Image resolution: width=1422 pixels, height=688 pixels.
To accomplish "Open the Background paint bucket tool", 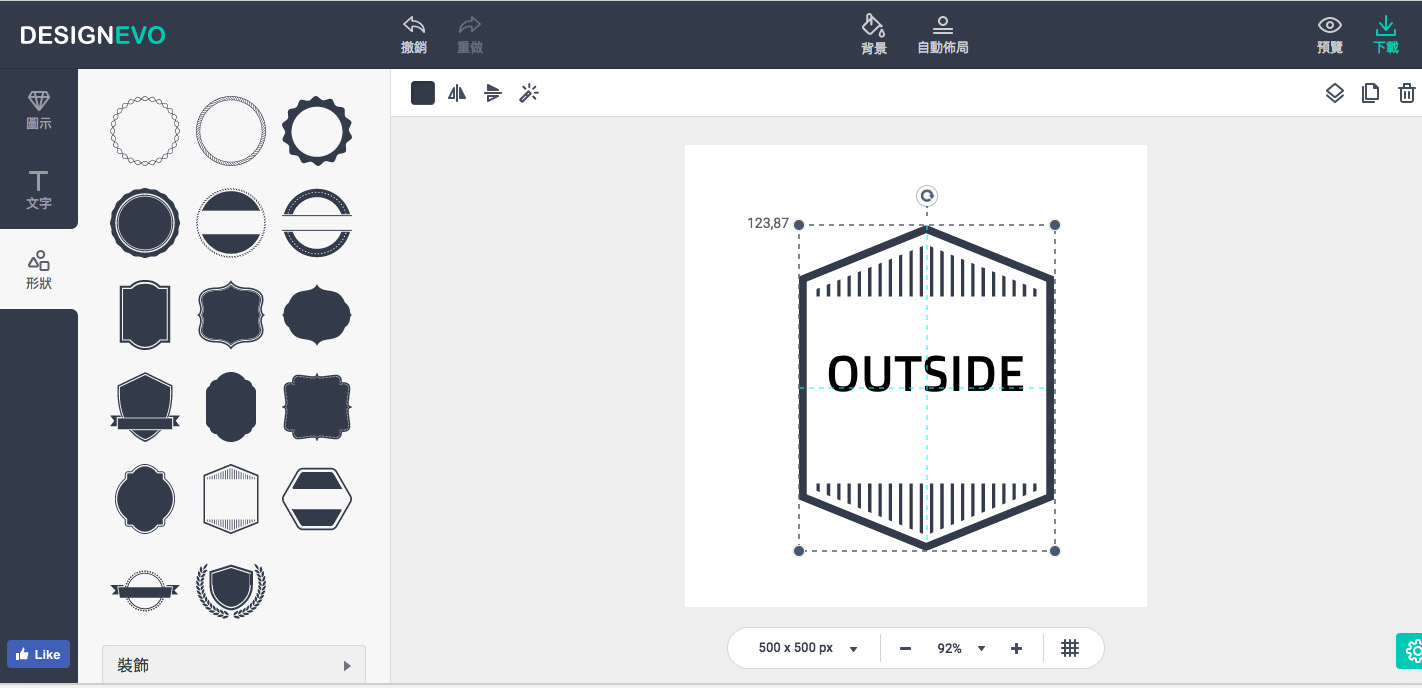I will pyautogui.click(x=873, y=26).
